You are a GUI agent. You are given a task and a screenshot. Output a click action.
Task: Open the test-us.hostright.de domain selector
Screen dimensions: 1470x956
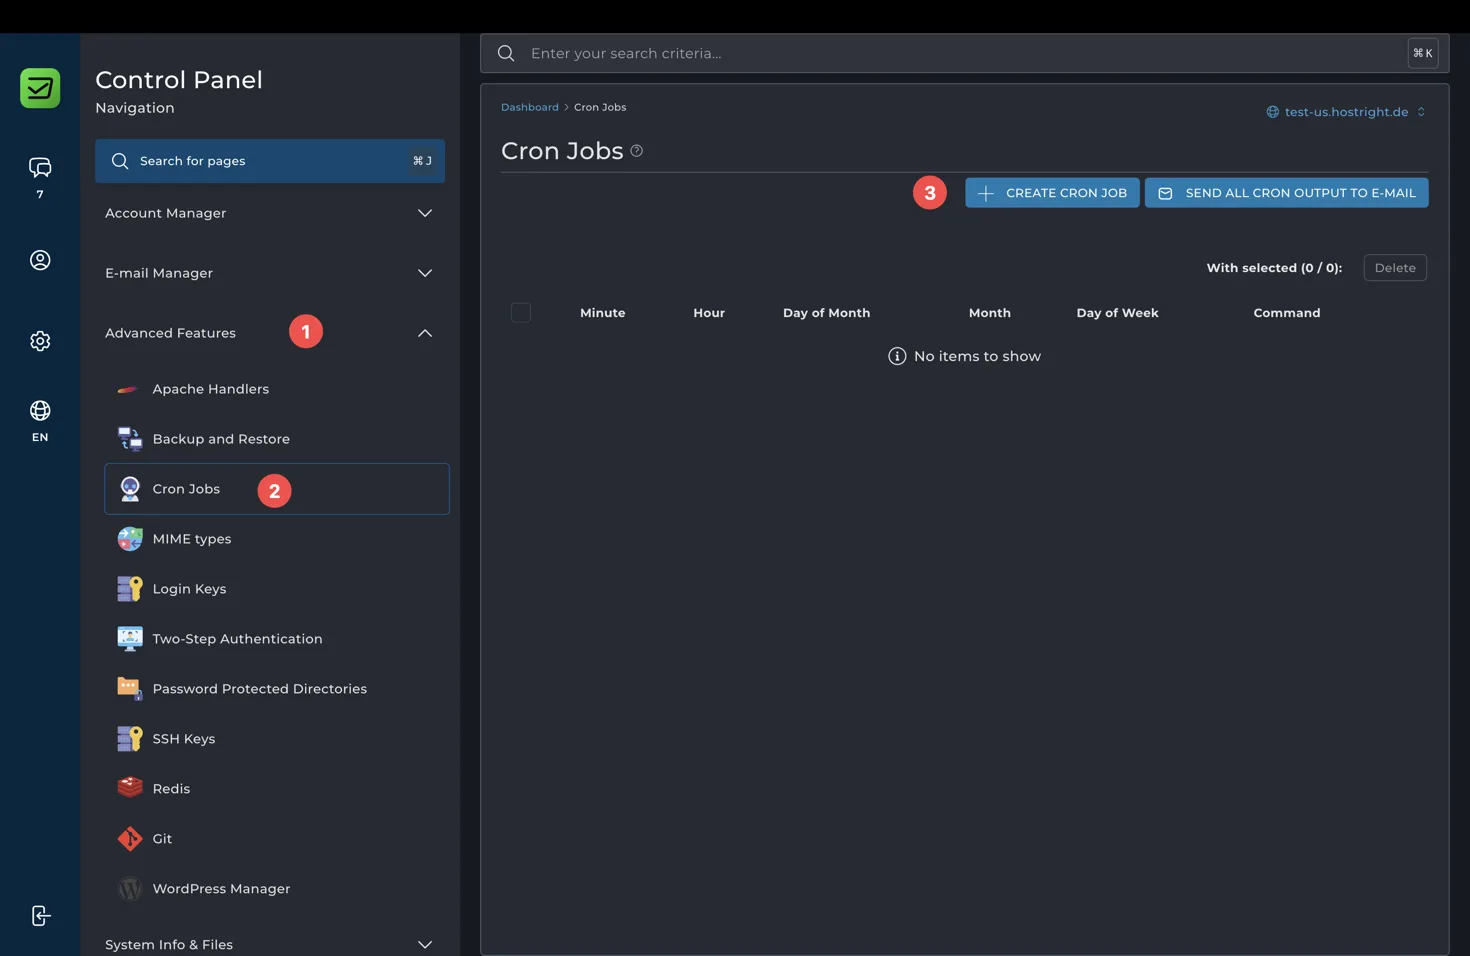point(1346,112)
